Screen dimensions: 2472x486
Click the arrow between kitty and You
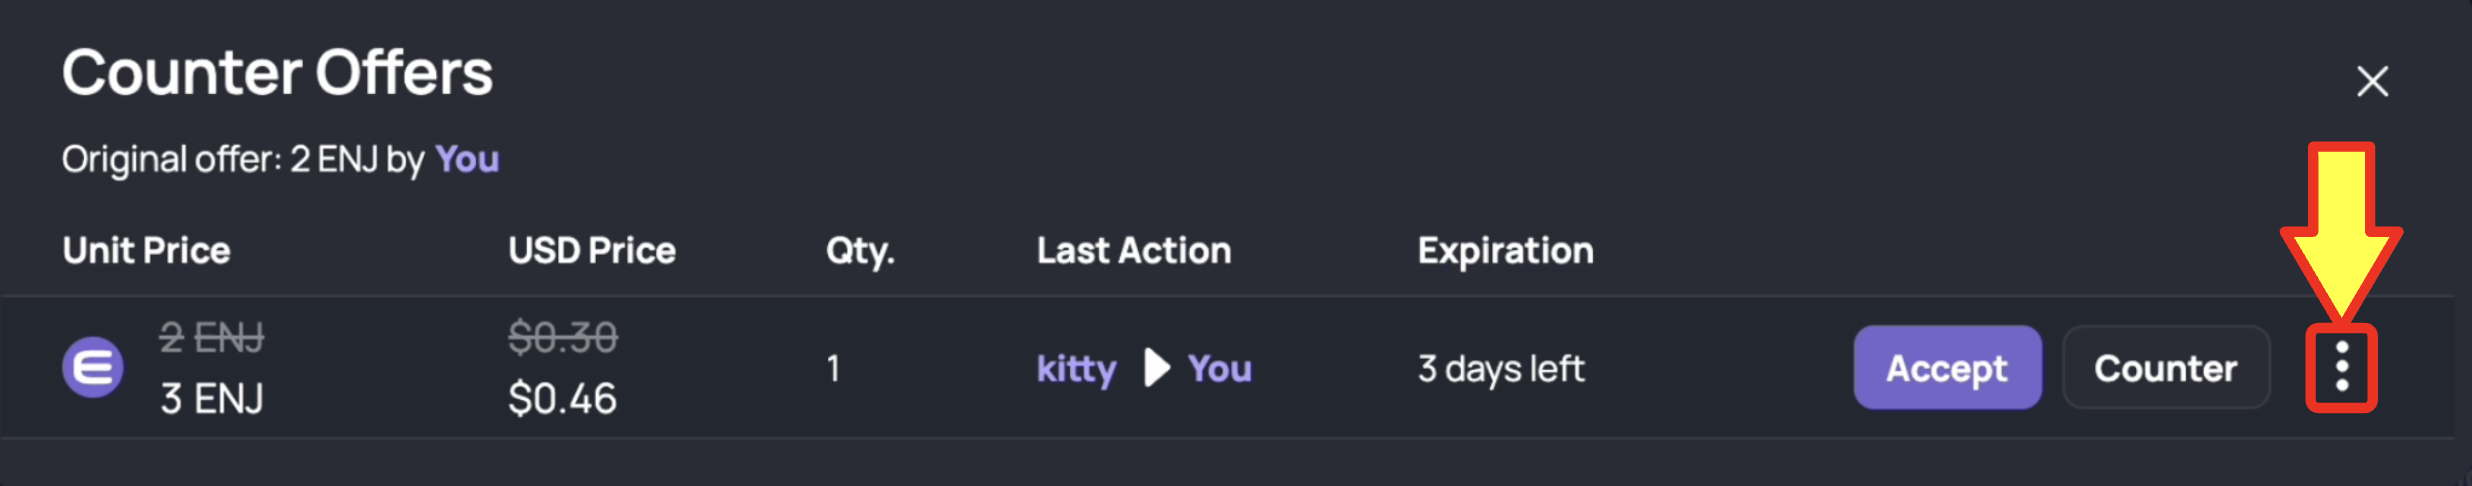click(1157, 367)
